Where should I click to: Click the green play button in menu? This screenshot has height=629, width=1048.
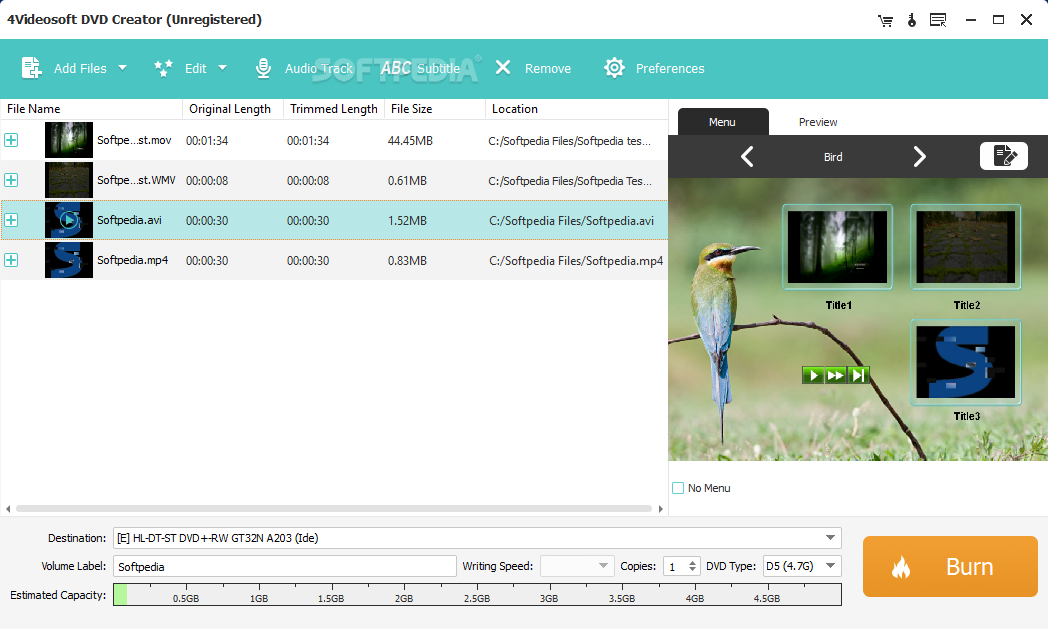tap(813, 375)
